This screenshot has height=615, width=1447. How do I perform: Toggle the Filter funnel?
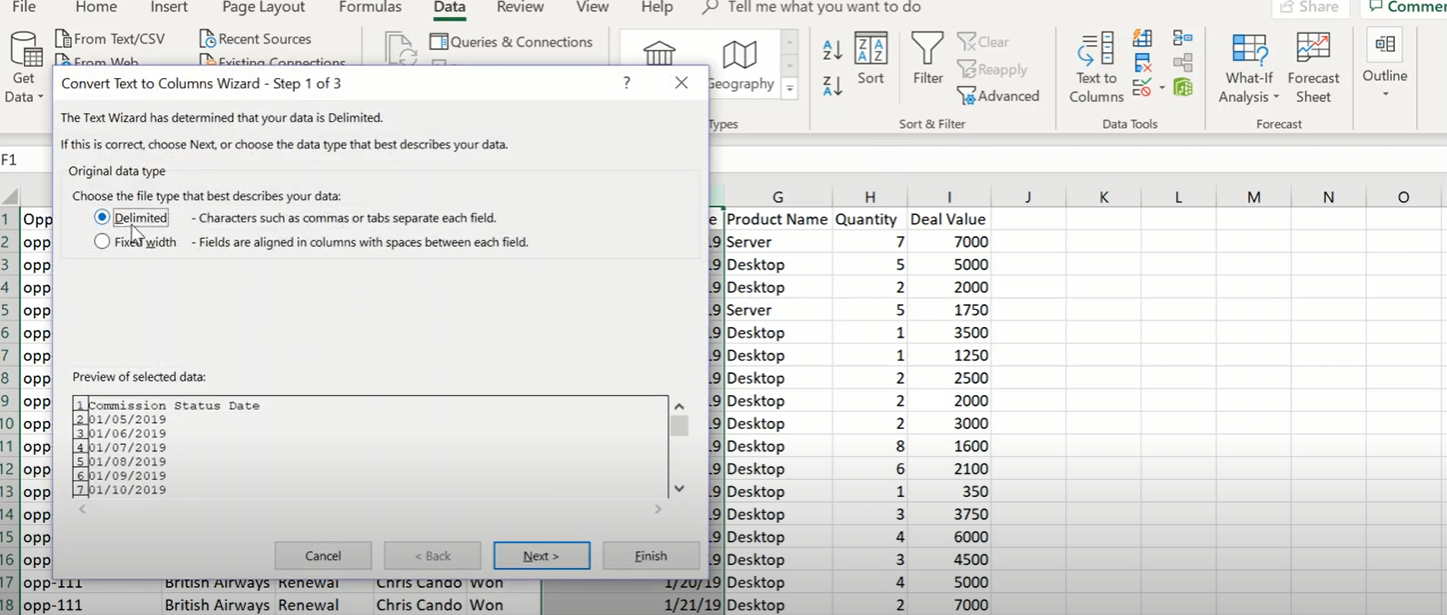click(x=928, y=59)
